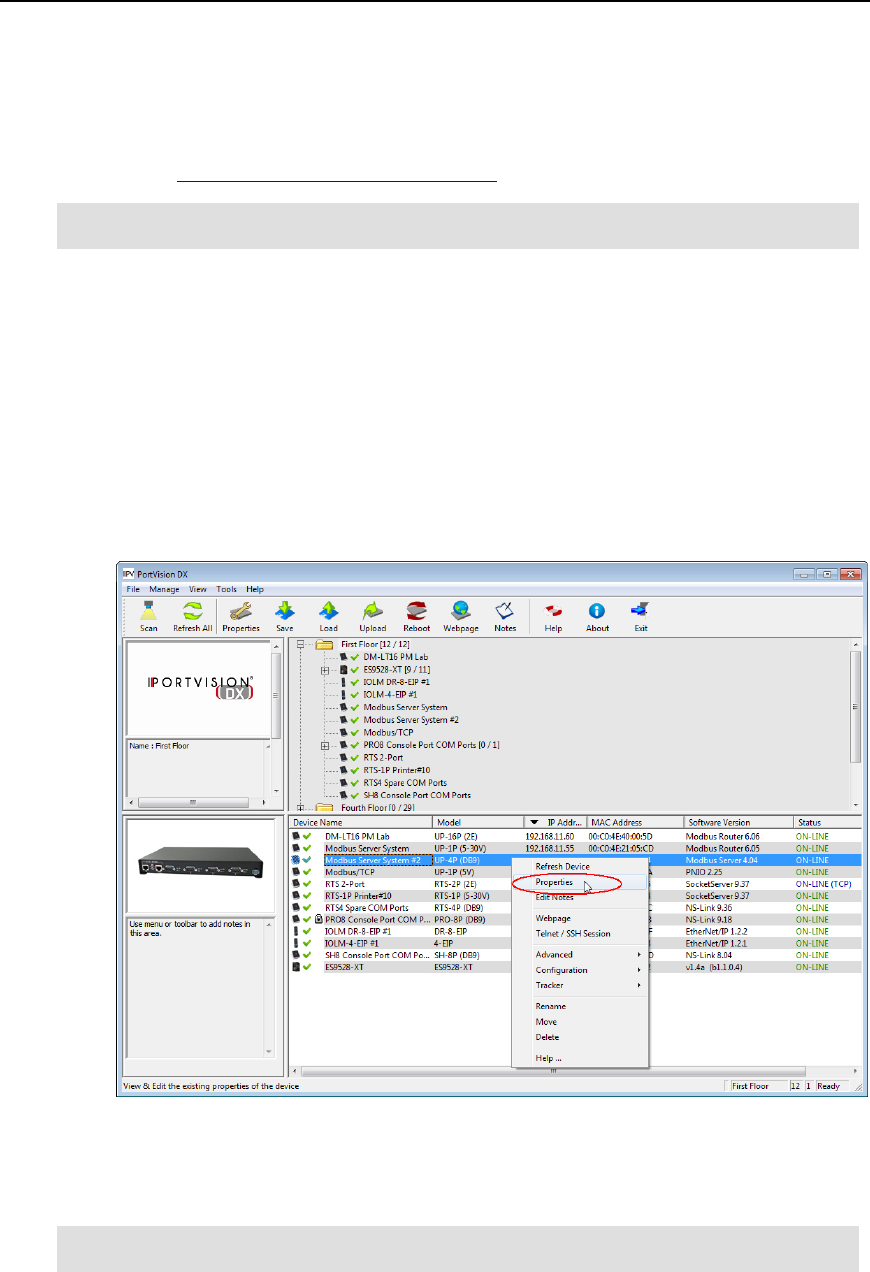Sort by Software Version column header
The height and width of the screenshot is (1272, 870).
point(738,822)
